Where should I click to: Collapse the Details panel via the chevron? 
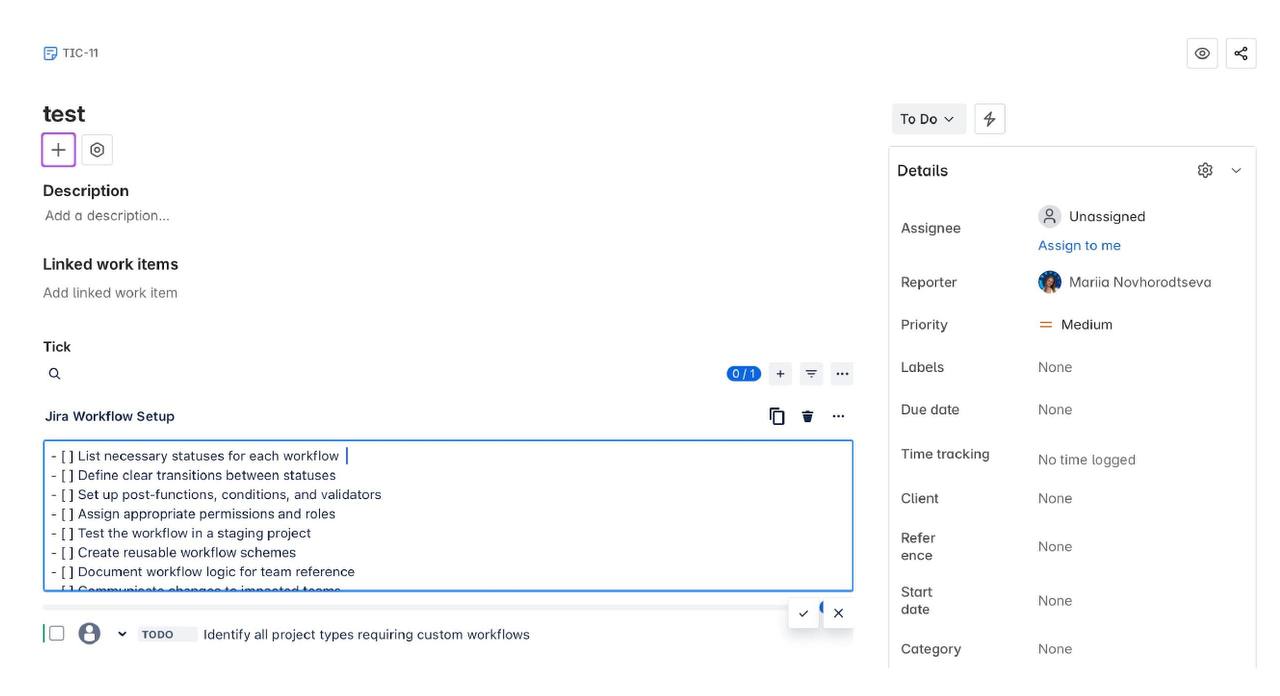click(1236, 170)
